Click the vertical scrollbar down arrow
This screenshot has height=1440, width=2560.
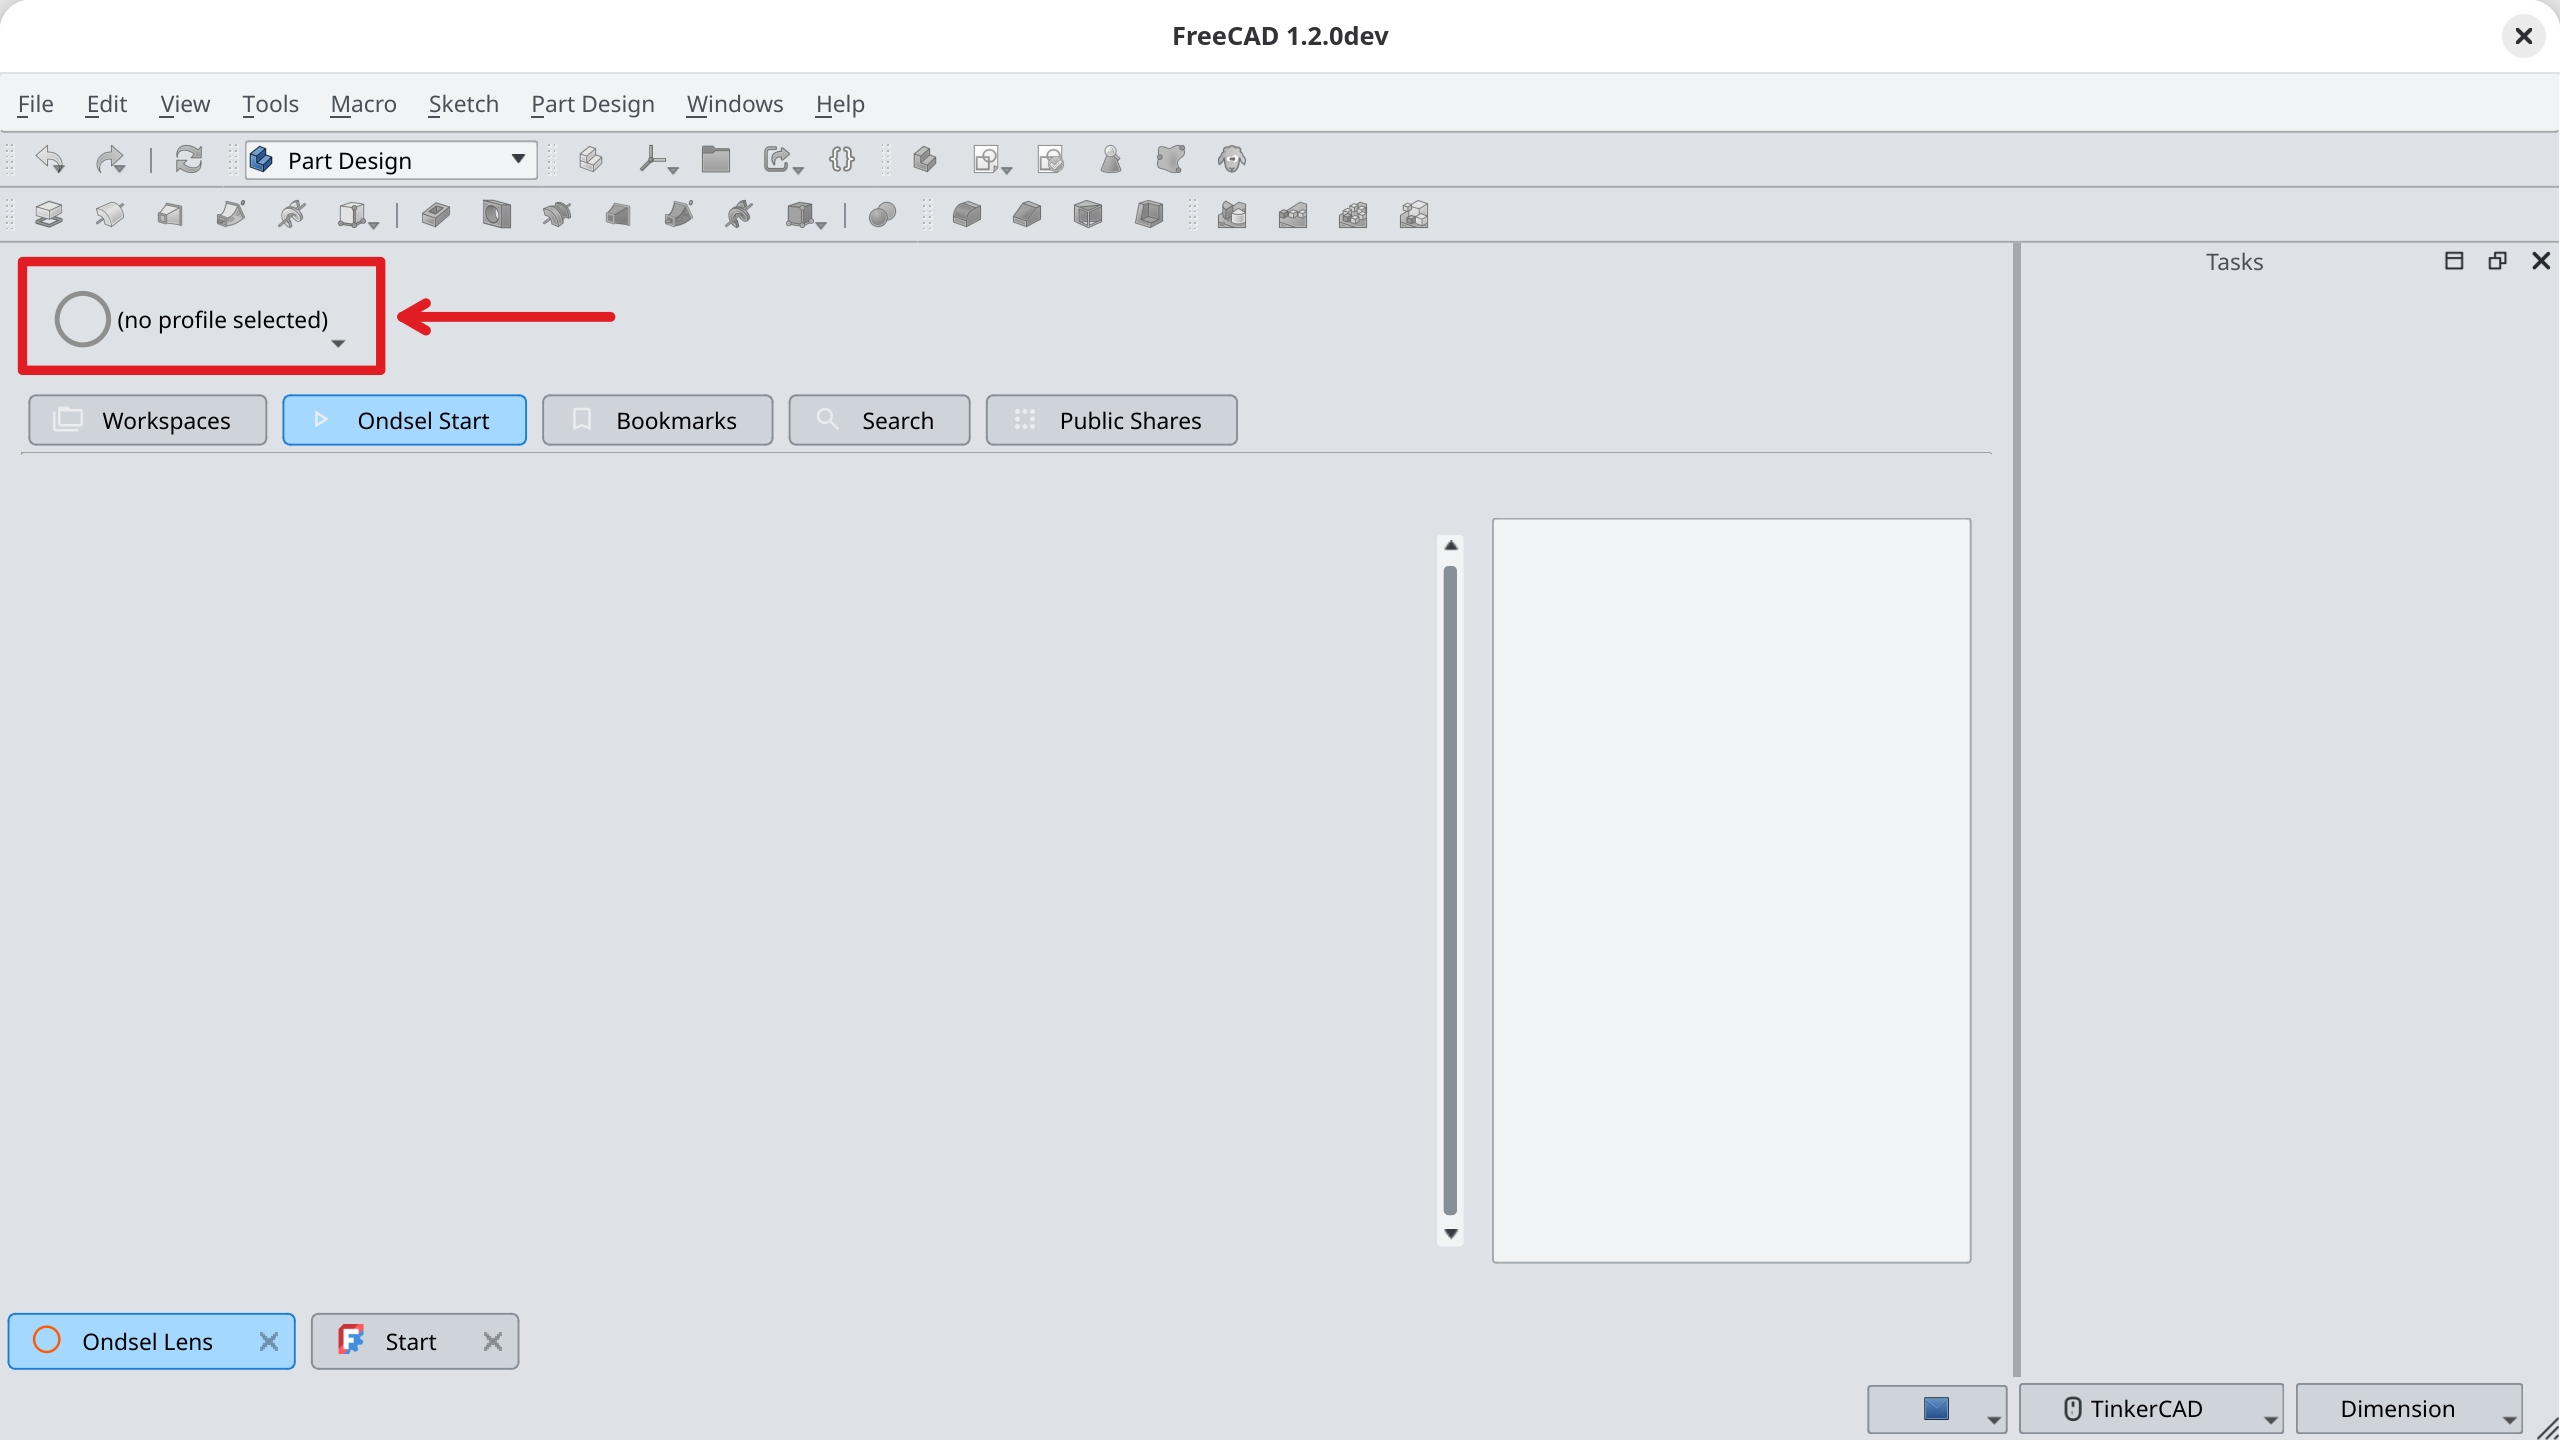tap(1450, 1233)
